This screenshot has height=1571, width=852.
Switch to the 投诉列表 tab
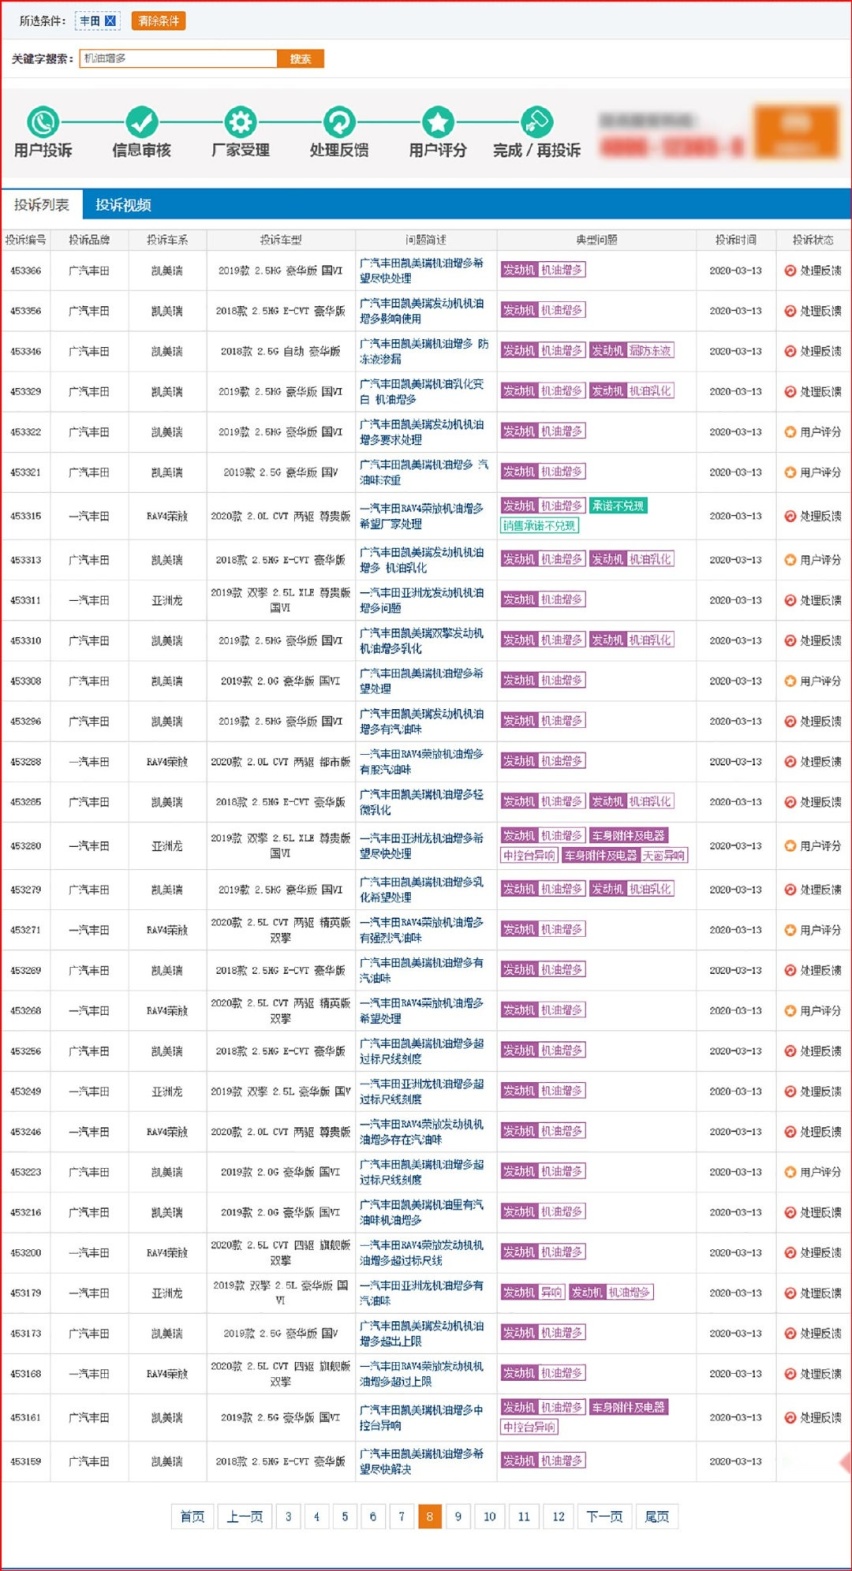coord(42,204)
